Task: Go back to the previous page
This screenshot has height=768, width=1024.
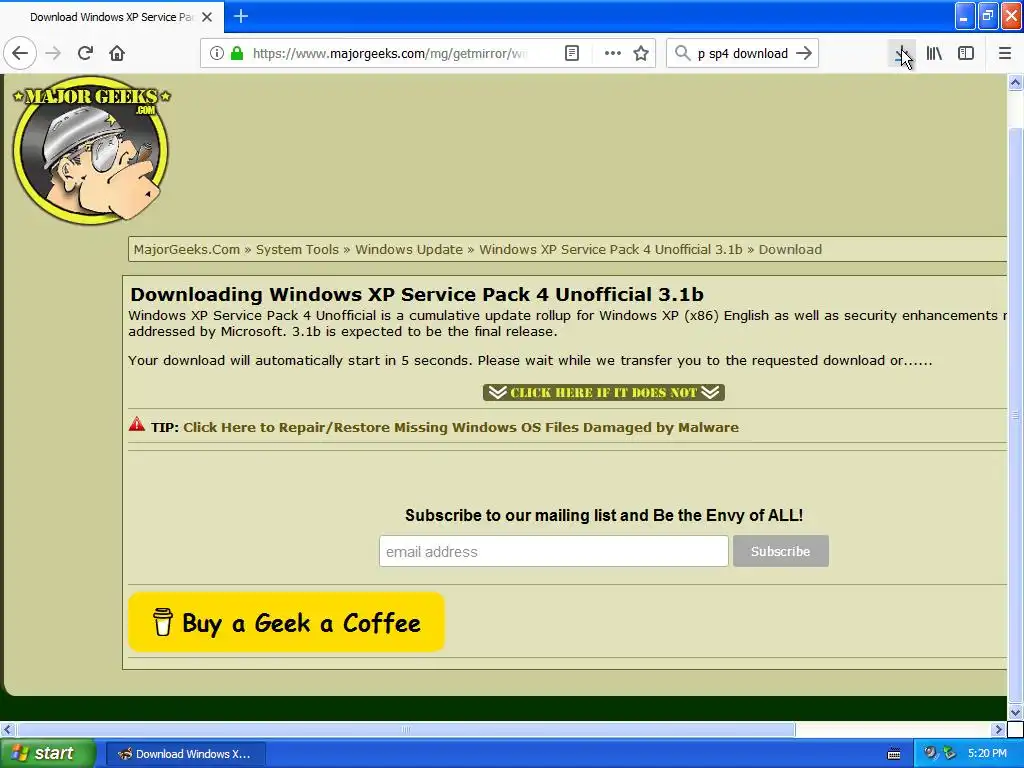Action: pos(20,53)
